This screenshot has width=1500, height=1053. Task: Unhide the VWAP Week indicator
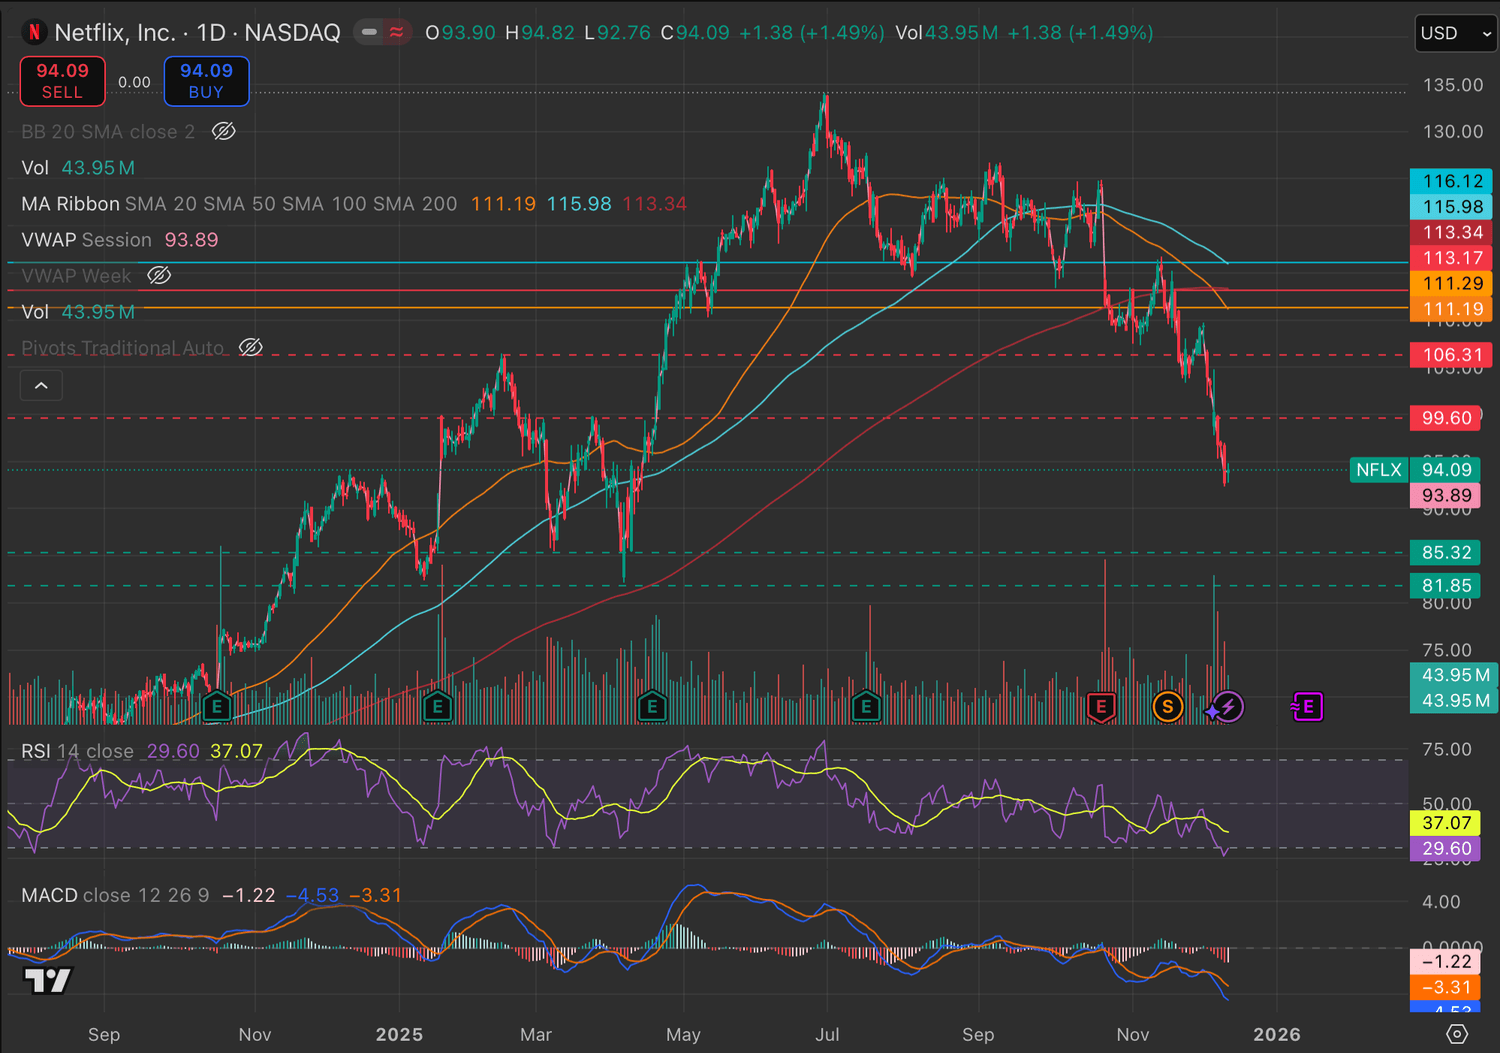pyautogui.click(x=159, y=275)
